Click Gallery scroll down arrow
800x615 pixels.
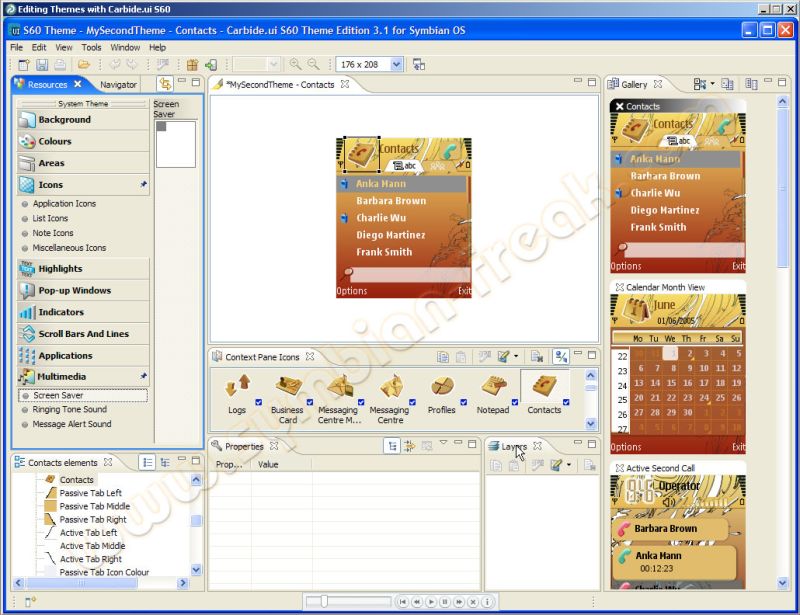pos(783,582)
